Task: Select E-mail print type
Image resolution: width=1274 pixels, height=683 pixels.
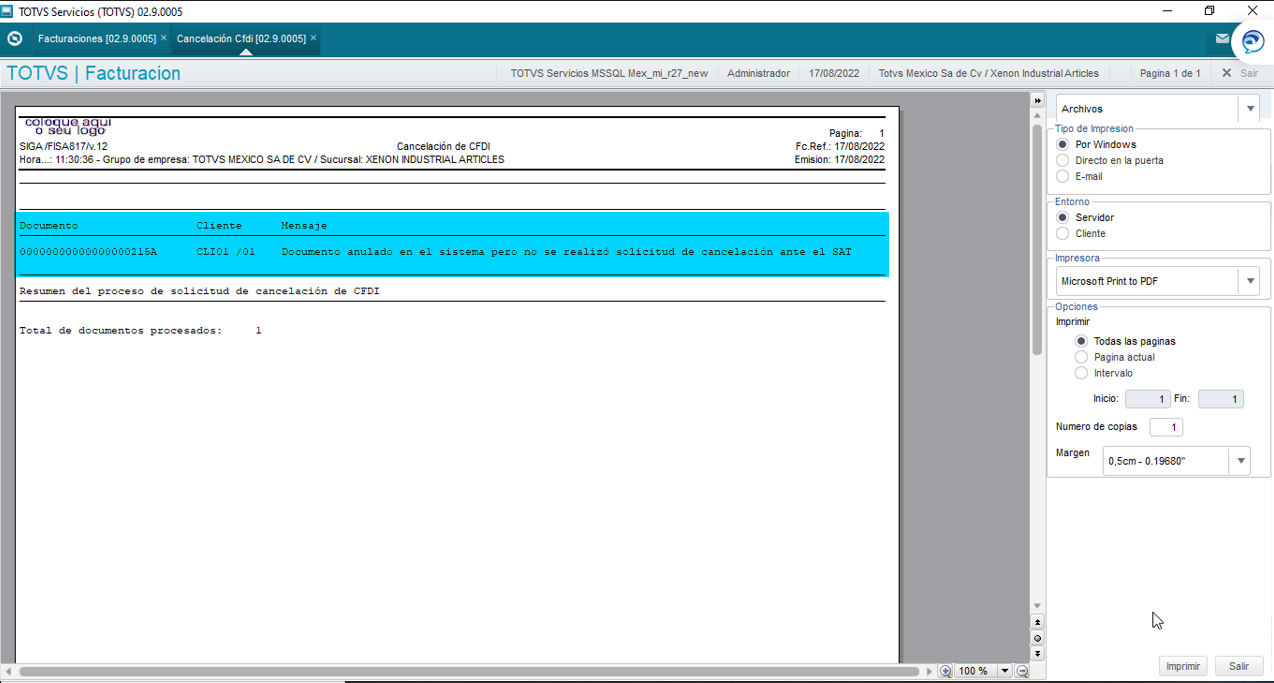Action: point(1063,176)
